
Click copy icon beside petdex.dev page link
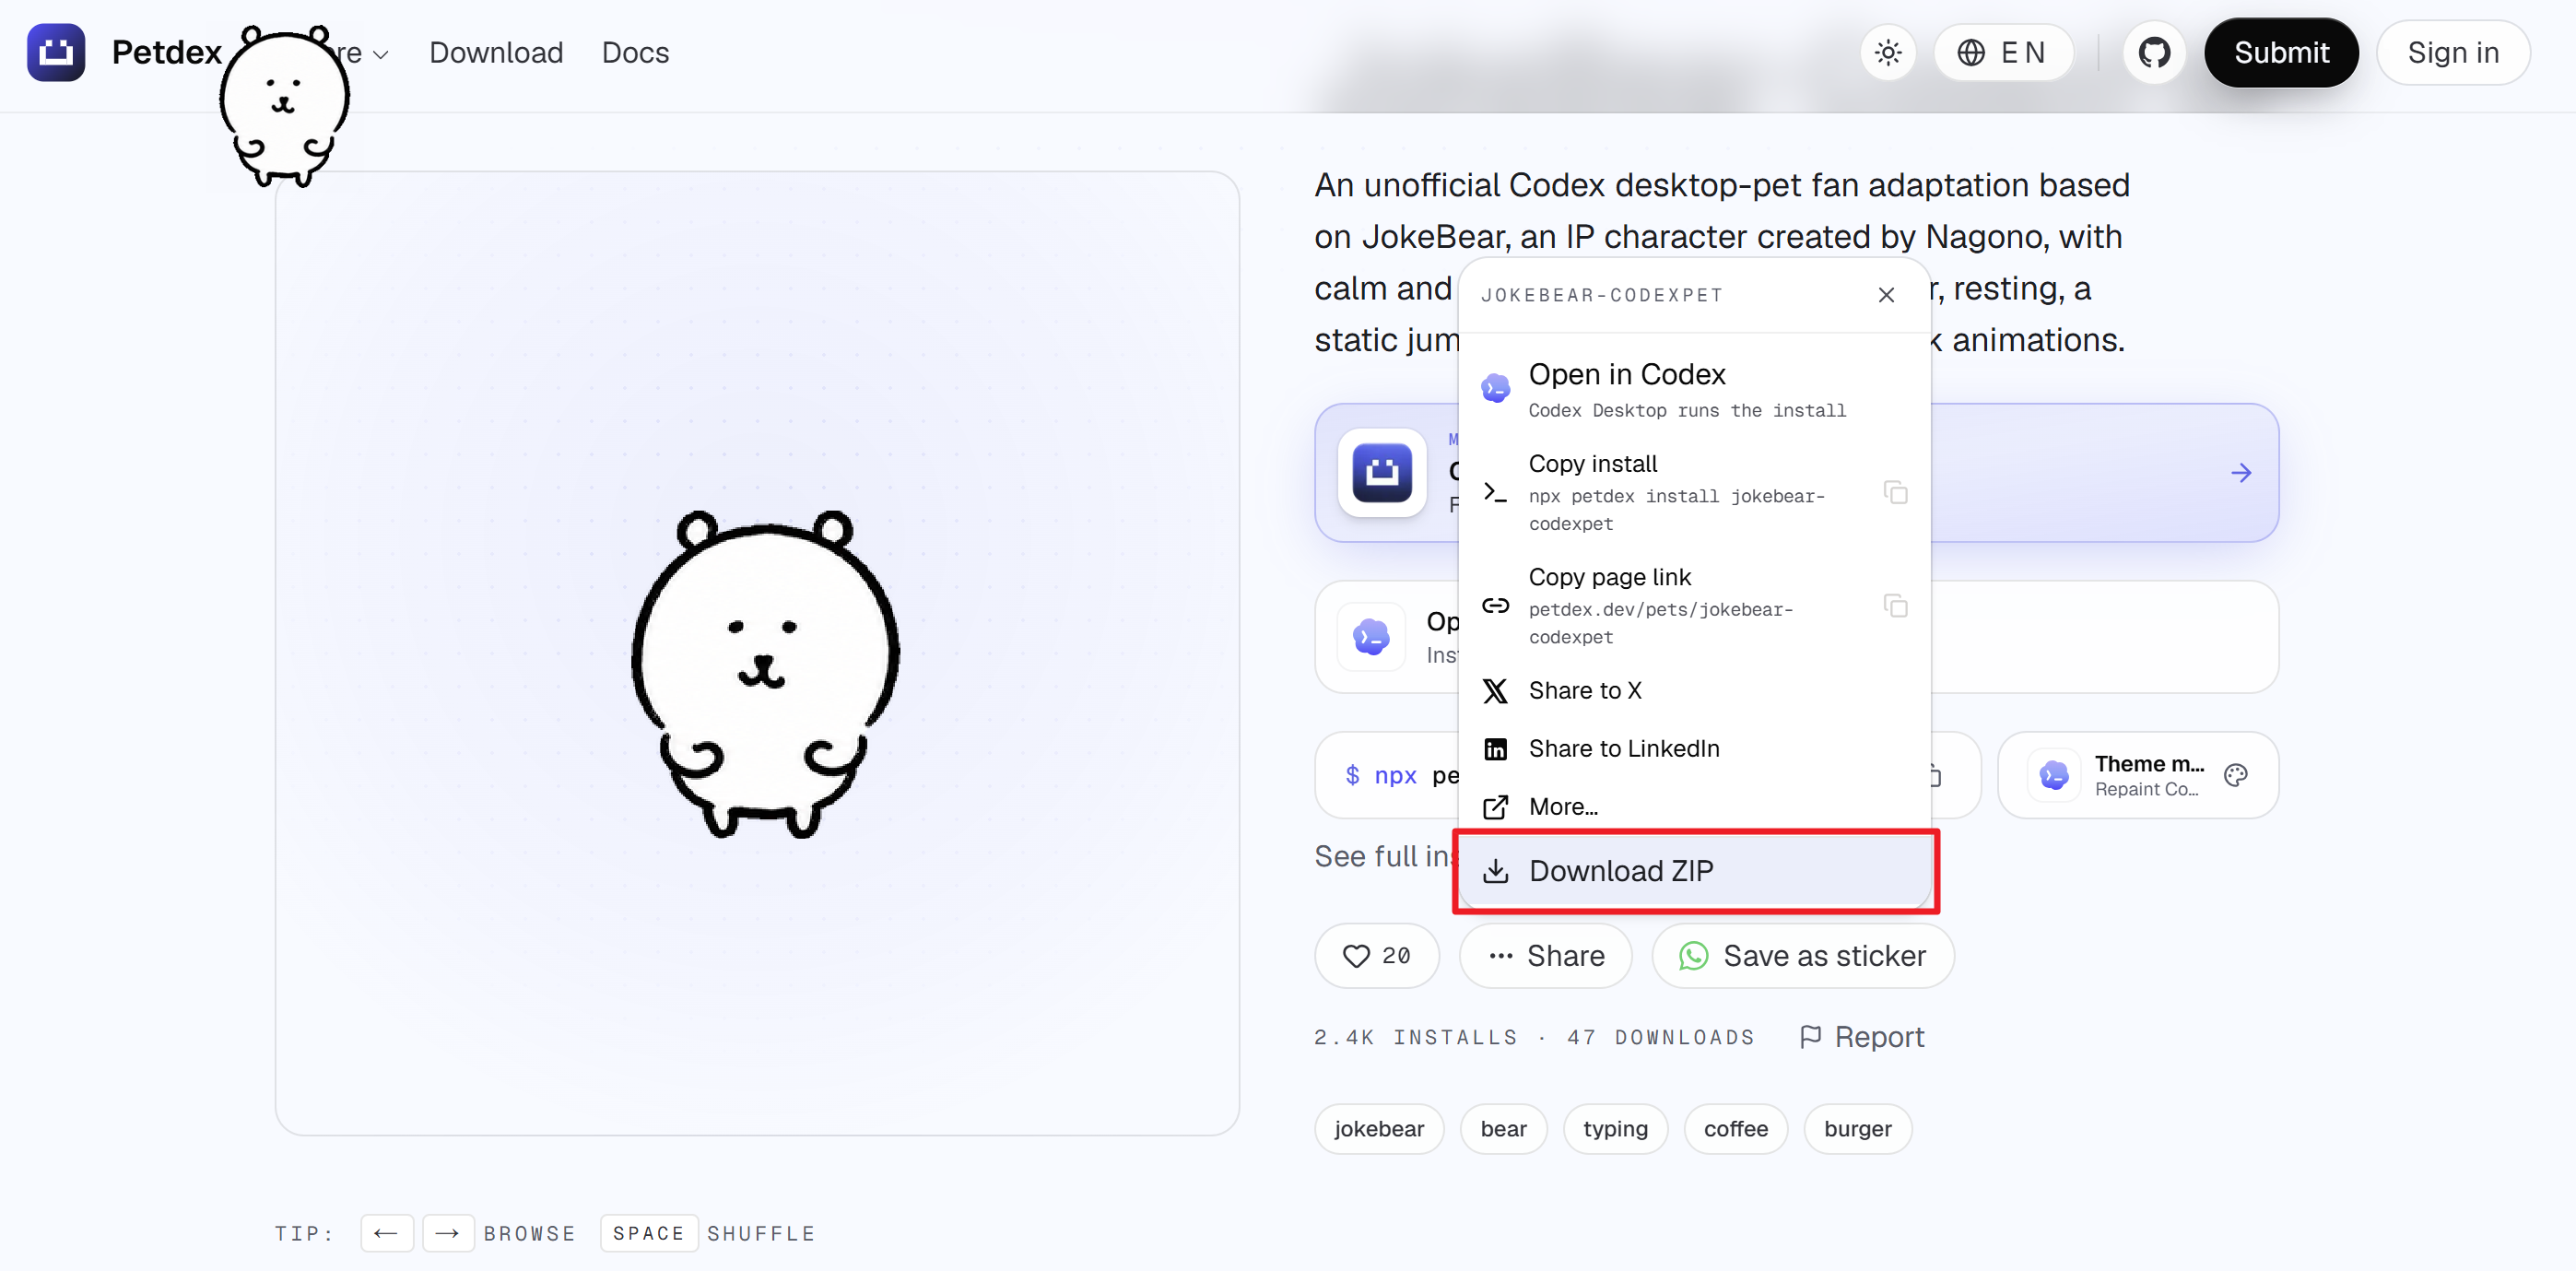pos(1896,605)
